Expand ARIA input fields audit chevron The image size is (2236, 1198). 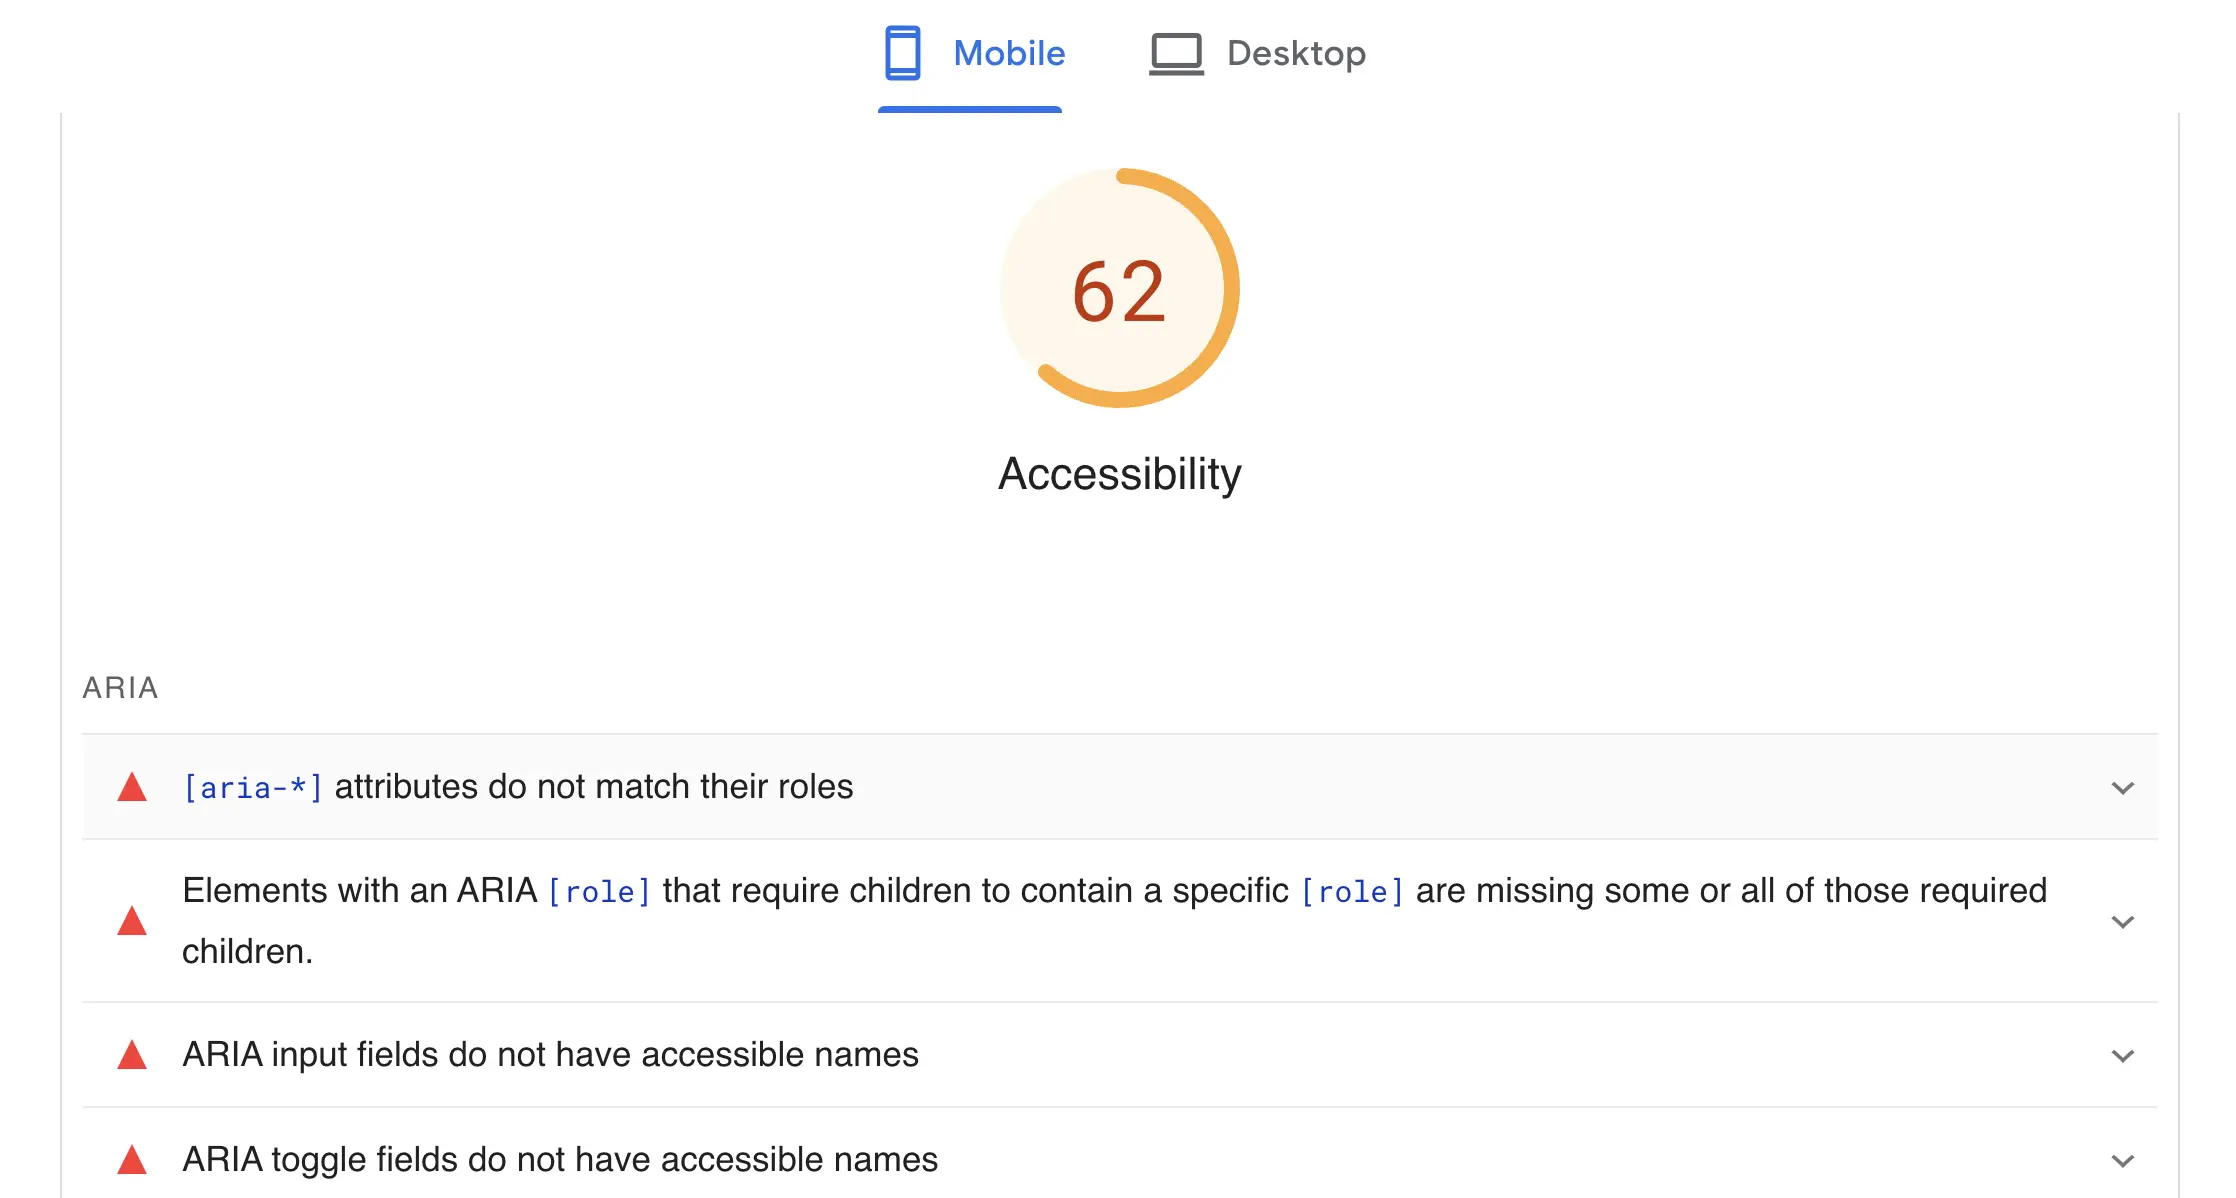pyautogui.click(x=2122, y=1055)
